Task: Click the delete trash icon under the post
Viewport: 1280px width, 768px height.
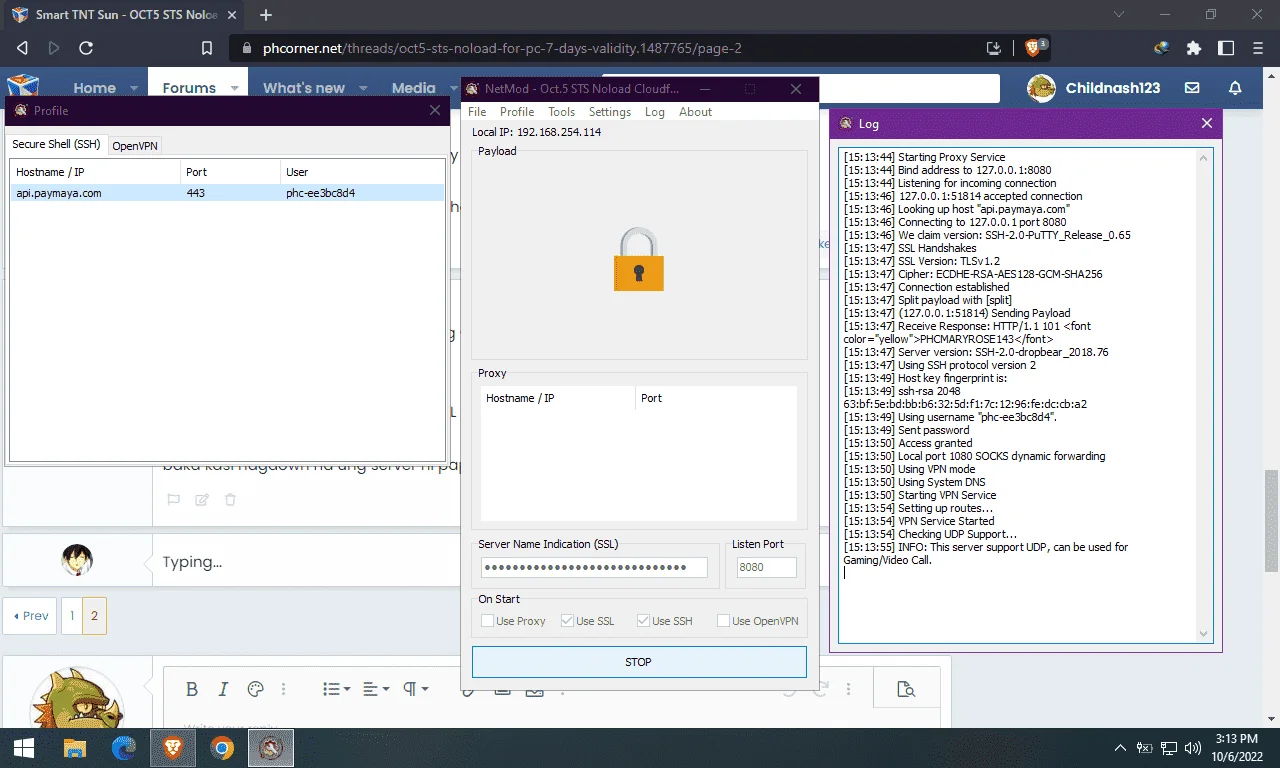Action: (231, 500)
